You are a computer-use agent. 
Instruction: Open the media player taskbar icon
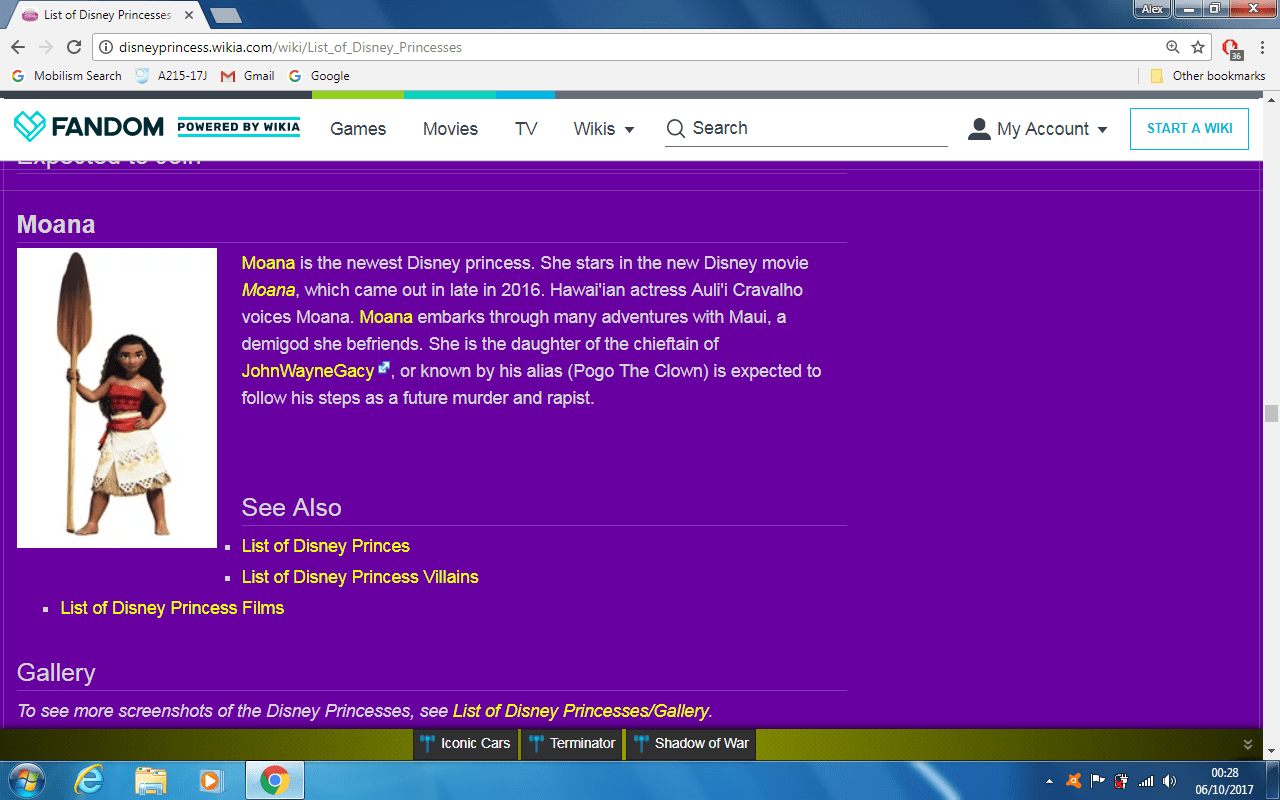(211, 780)
